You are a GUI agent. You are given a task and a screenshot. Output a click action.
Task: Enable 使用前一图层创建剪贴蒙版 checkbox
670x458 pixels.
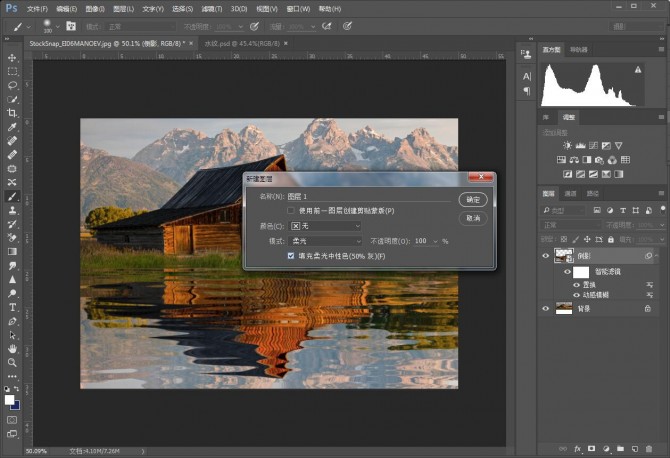click(291, 211)
